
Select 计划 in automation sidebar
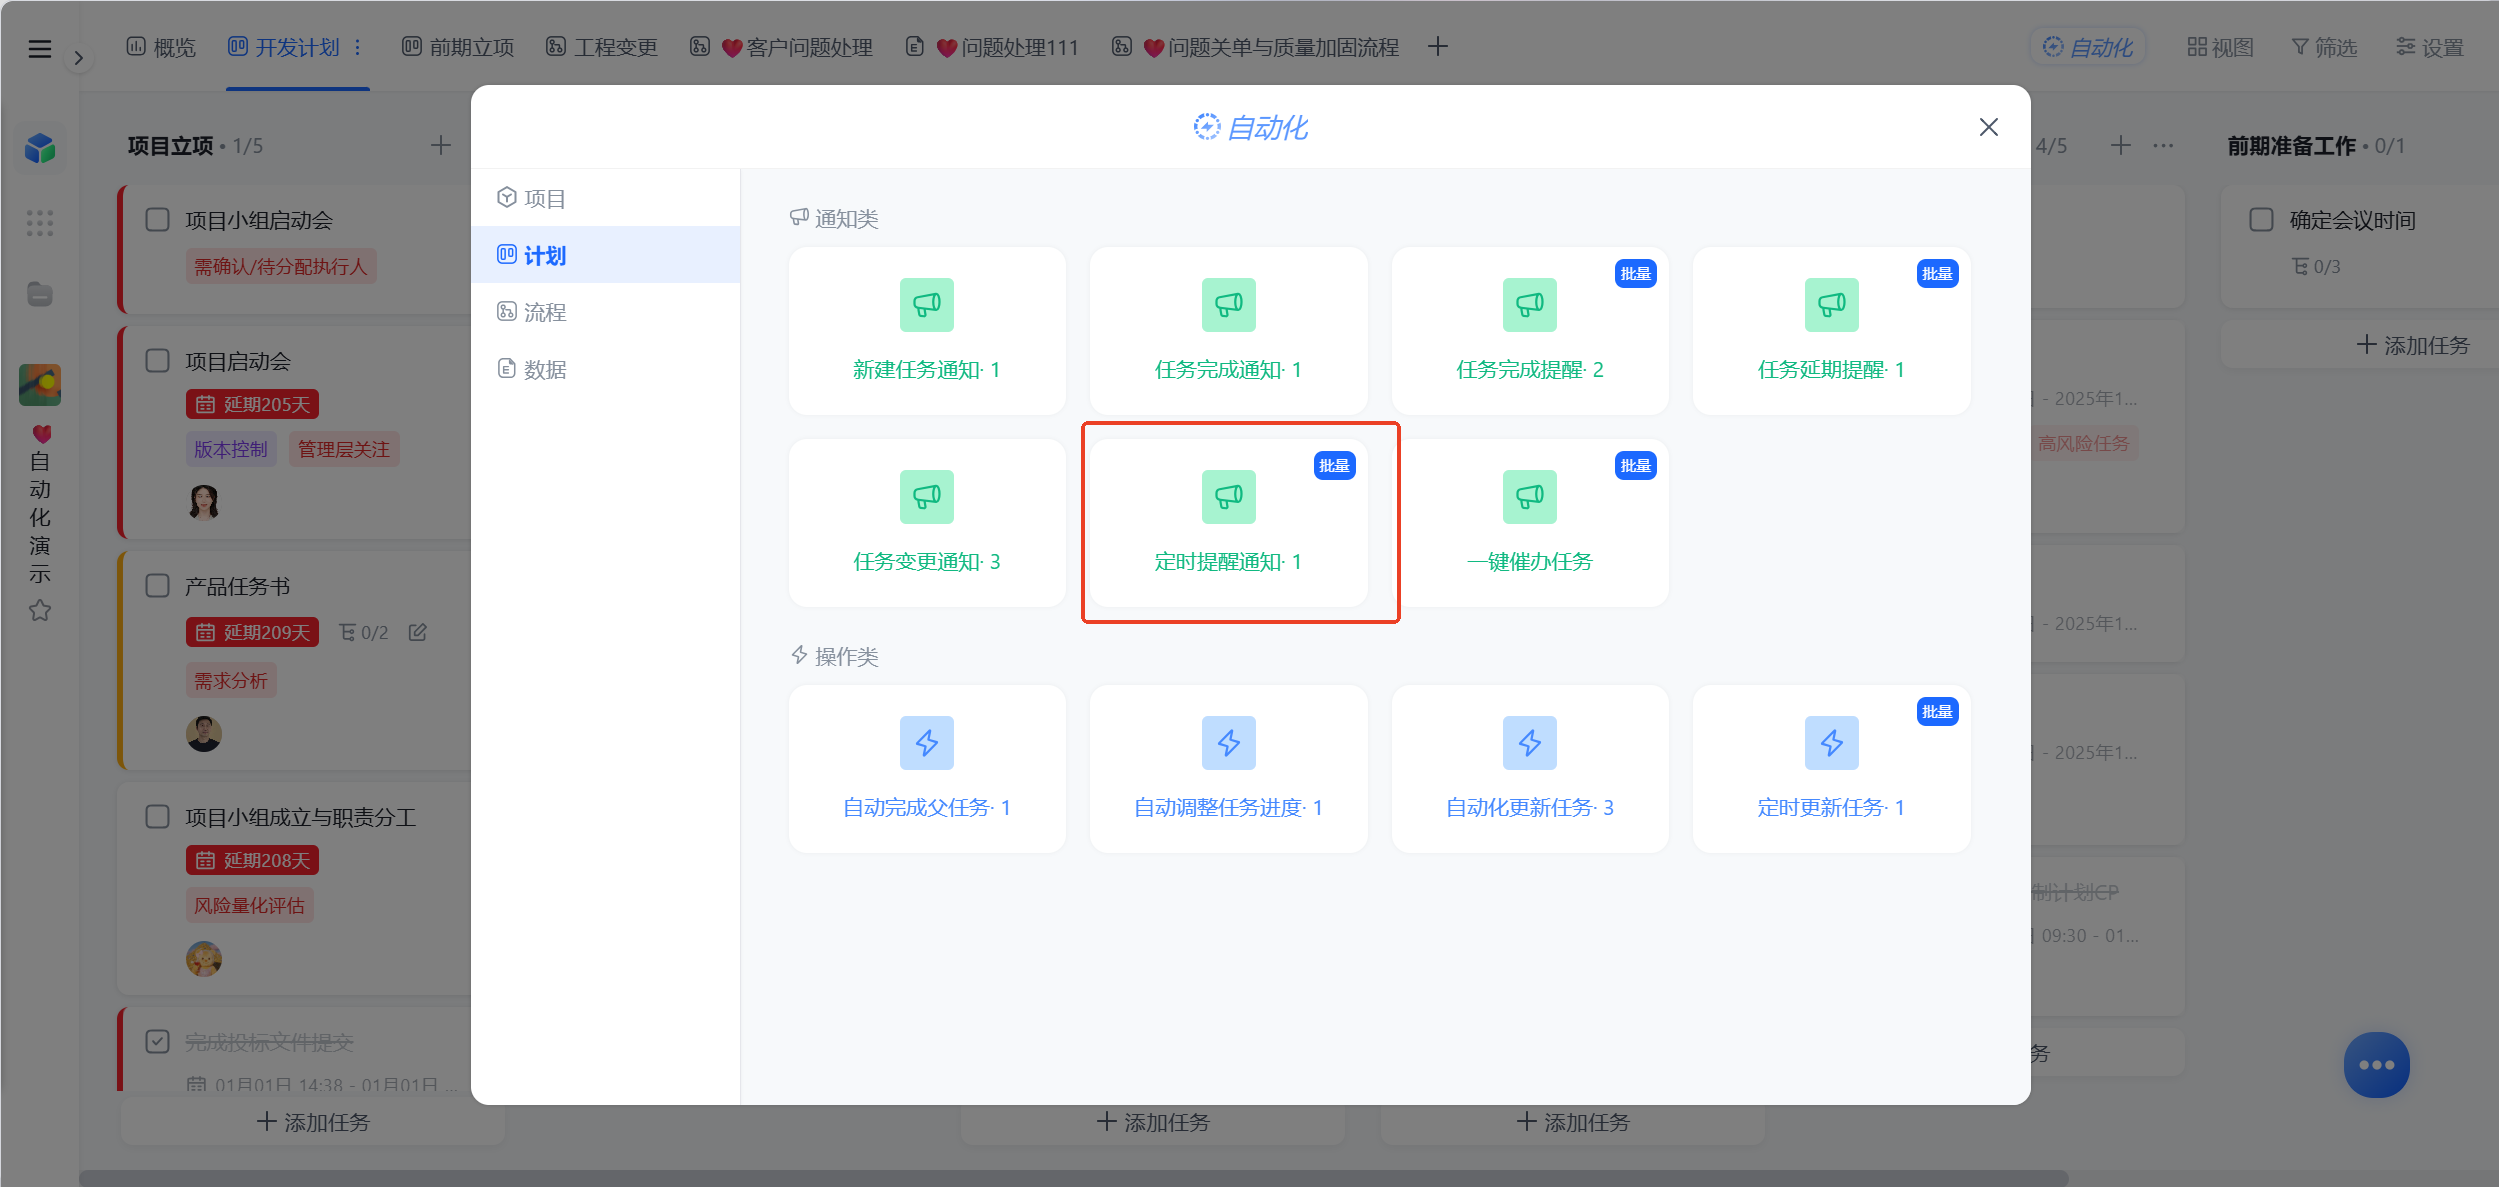[x=606, y=255]
